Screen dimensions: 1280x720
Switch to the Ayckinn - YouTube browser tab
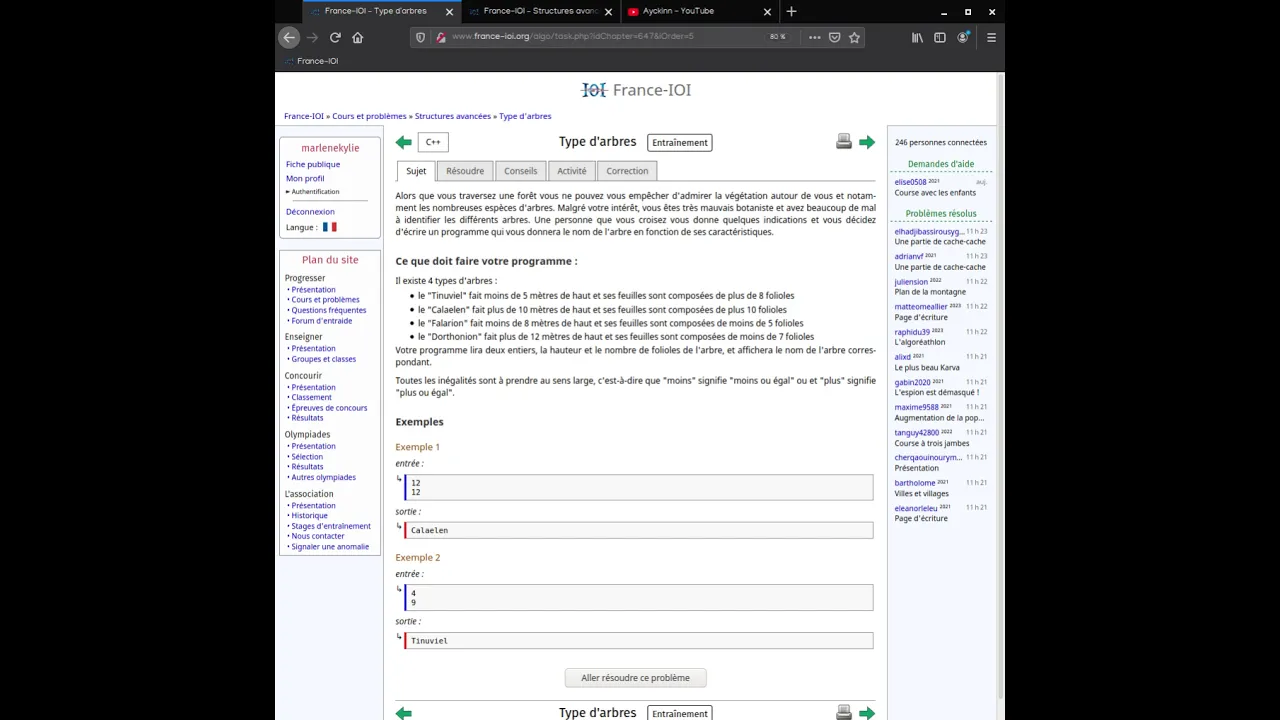(691, 11)
